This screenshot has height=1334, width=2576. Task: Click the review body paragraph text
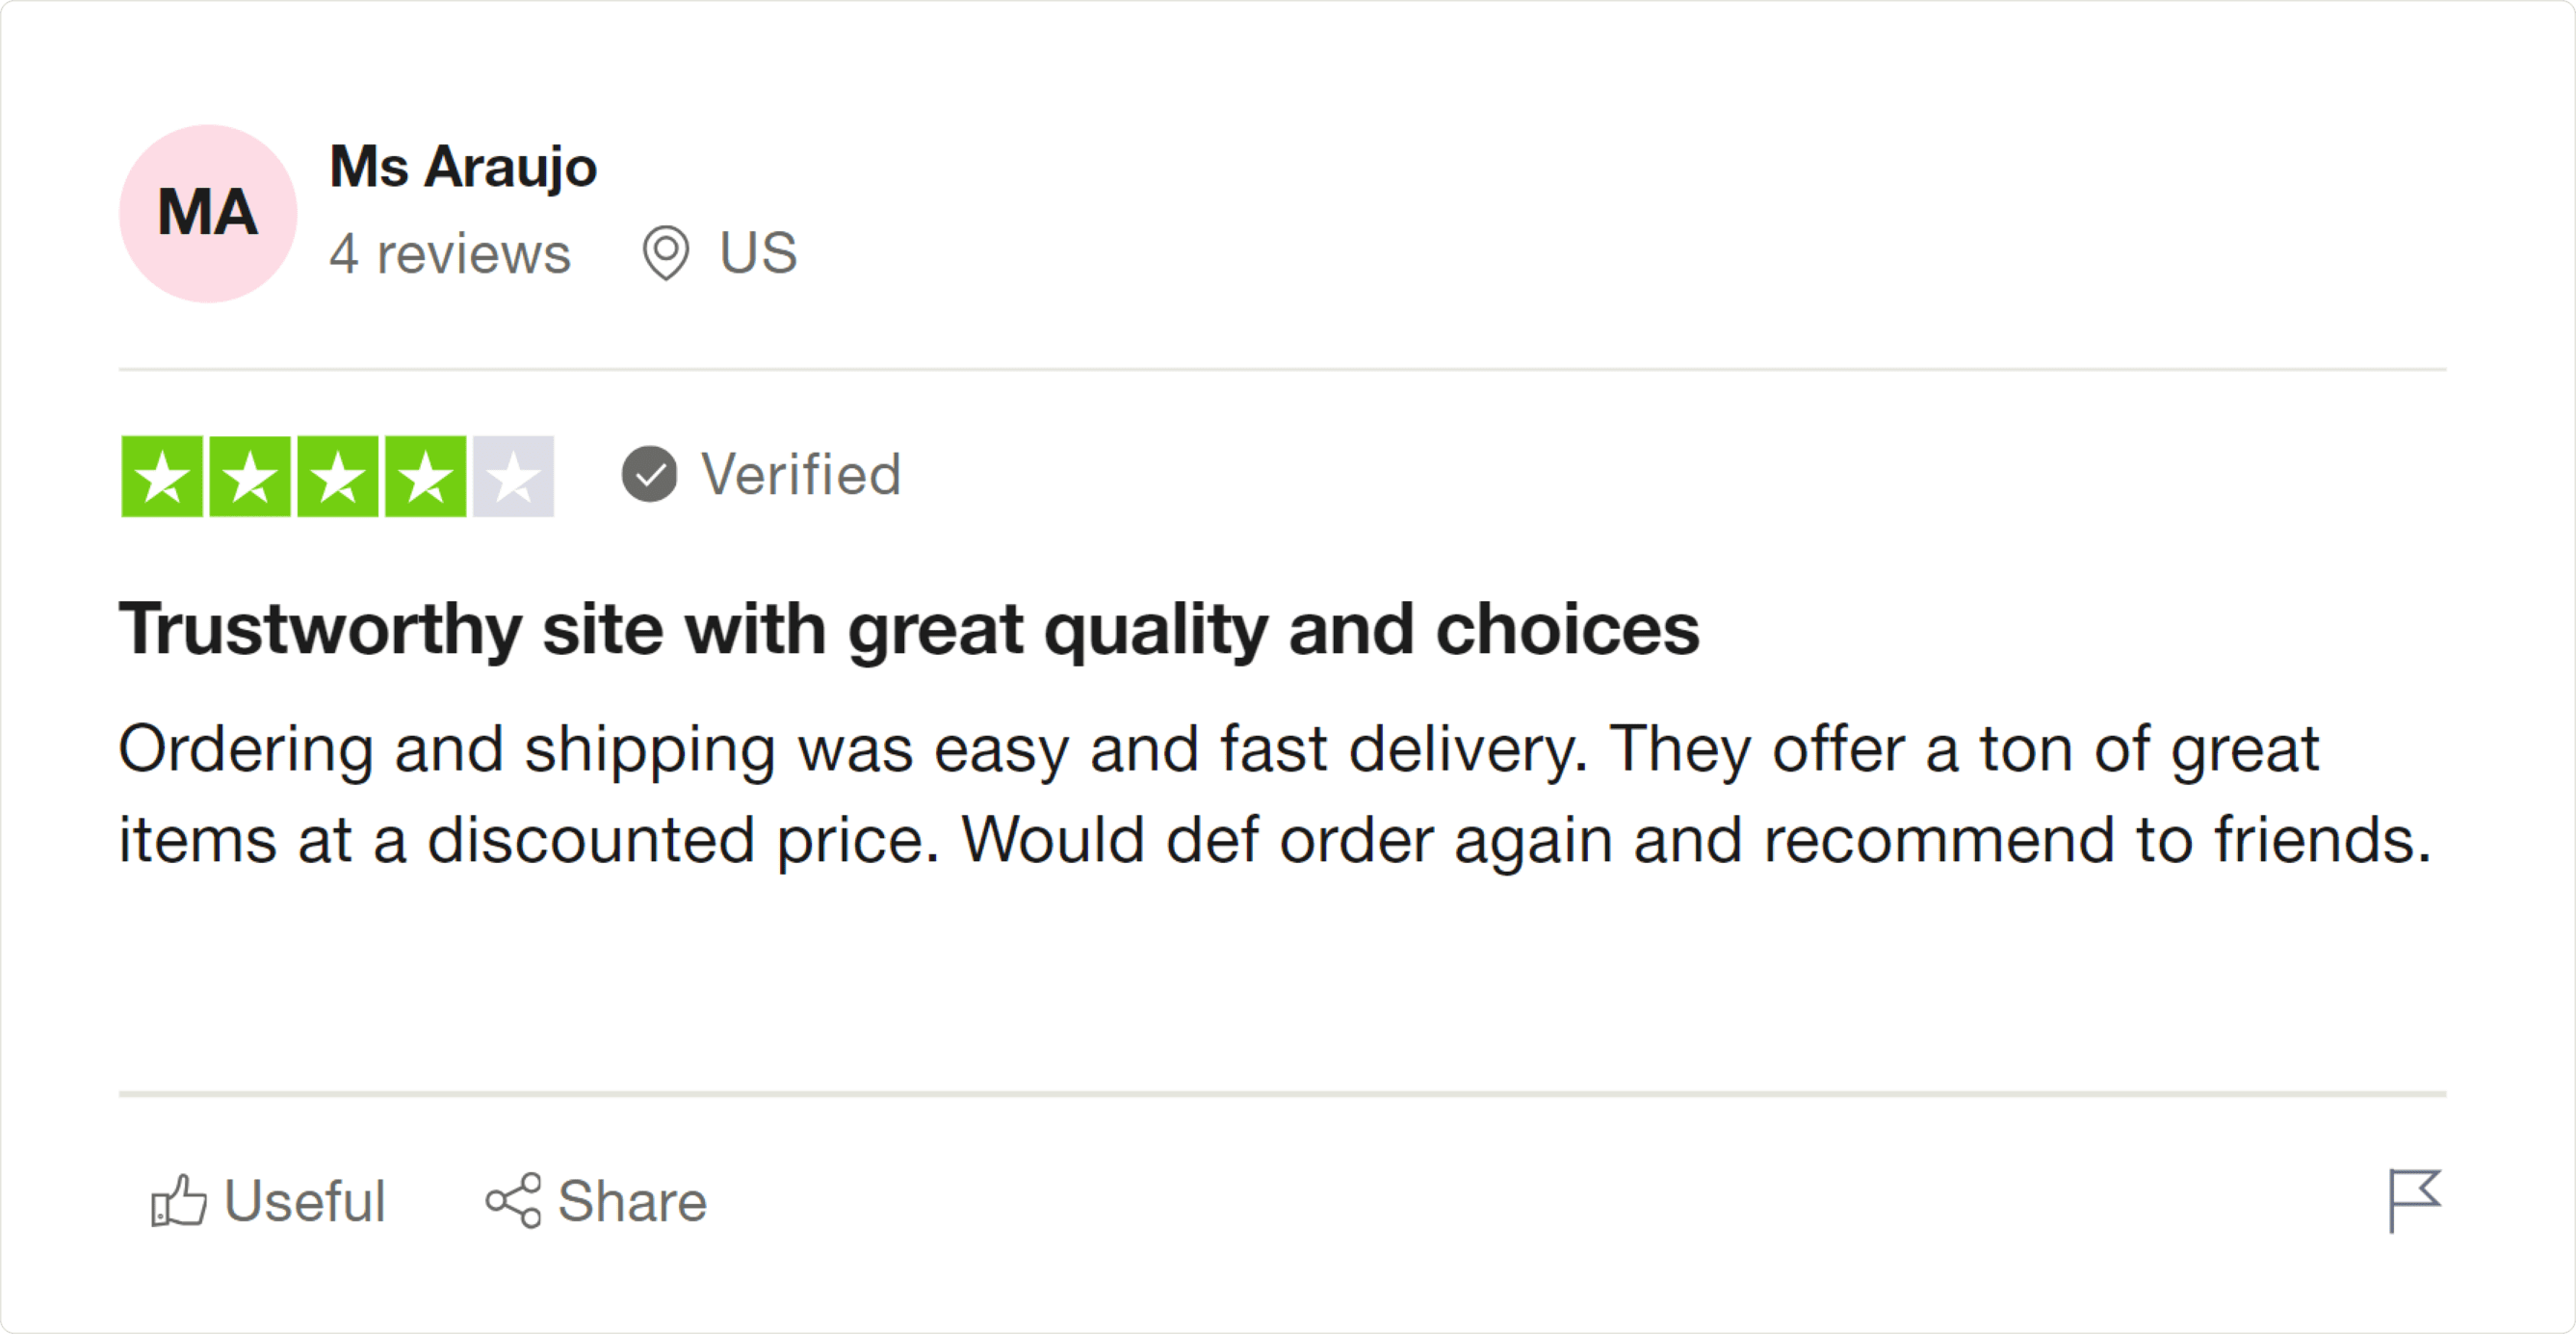click(x=1274, y=794)
